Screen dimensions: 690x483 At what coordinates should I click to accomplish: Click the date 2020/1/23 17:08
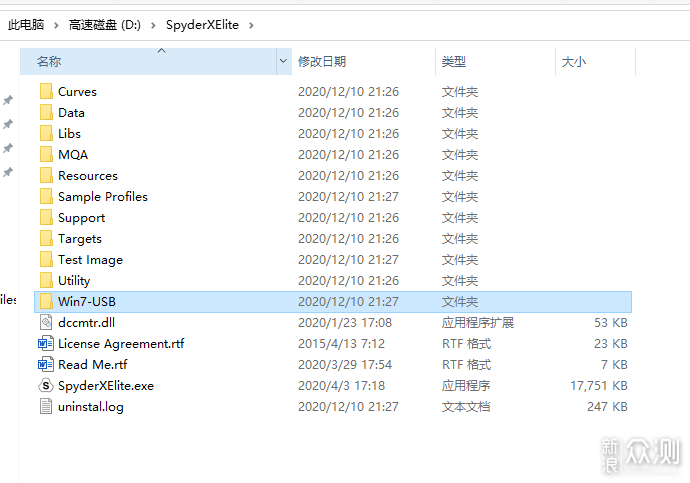click(345, 322)
